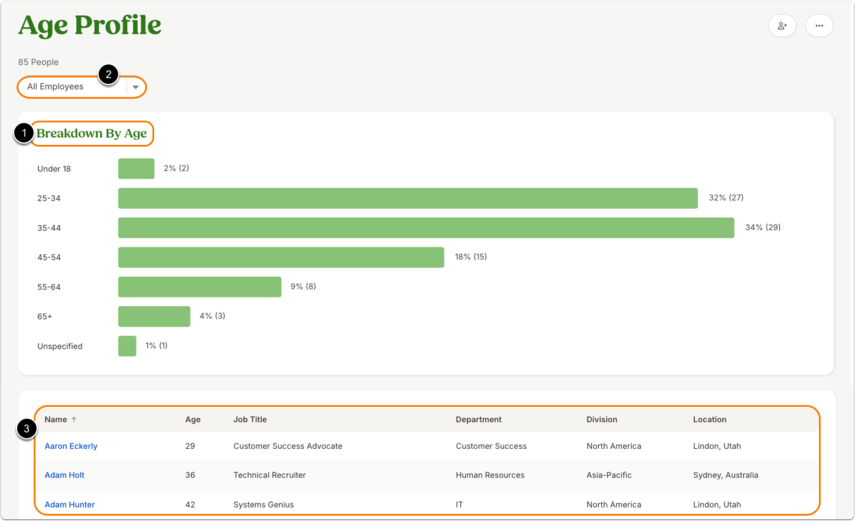Click the numbered callout marker 2
Viewport: 855px width, 521px height.
coord(109,74)
